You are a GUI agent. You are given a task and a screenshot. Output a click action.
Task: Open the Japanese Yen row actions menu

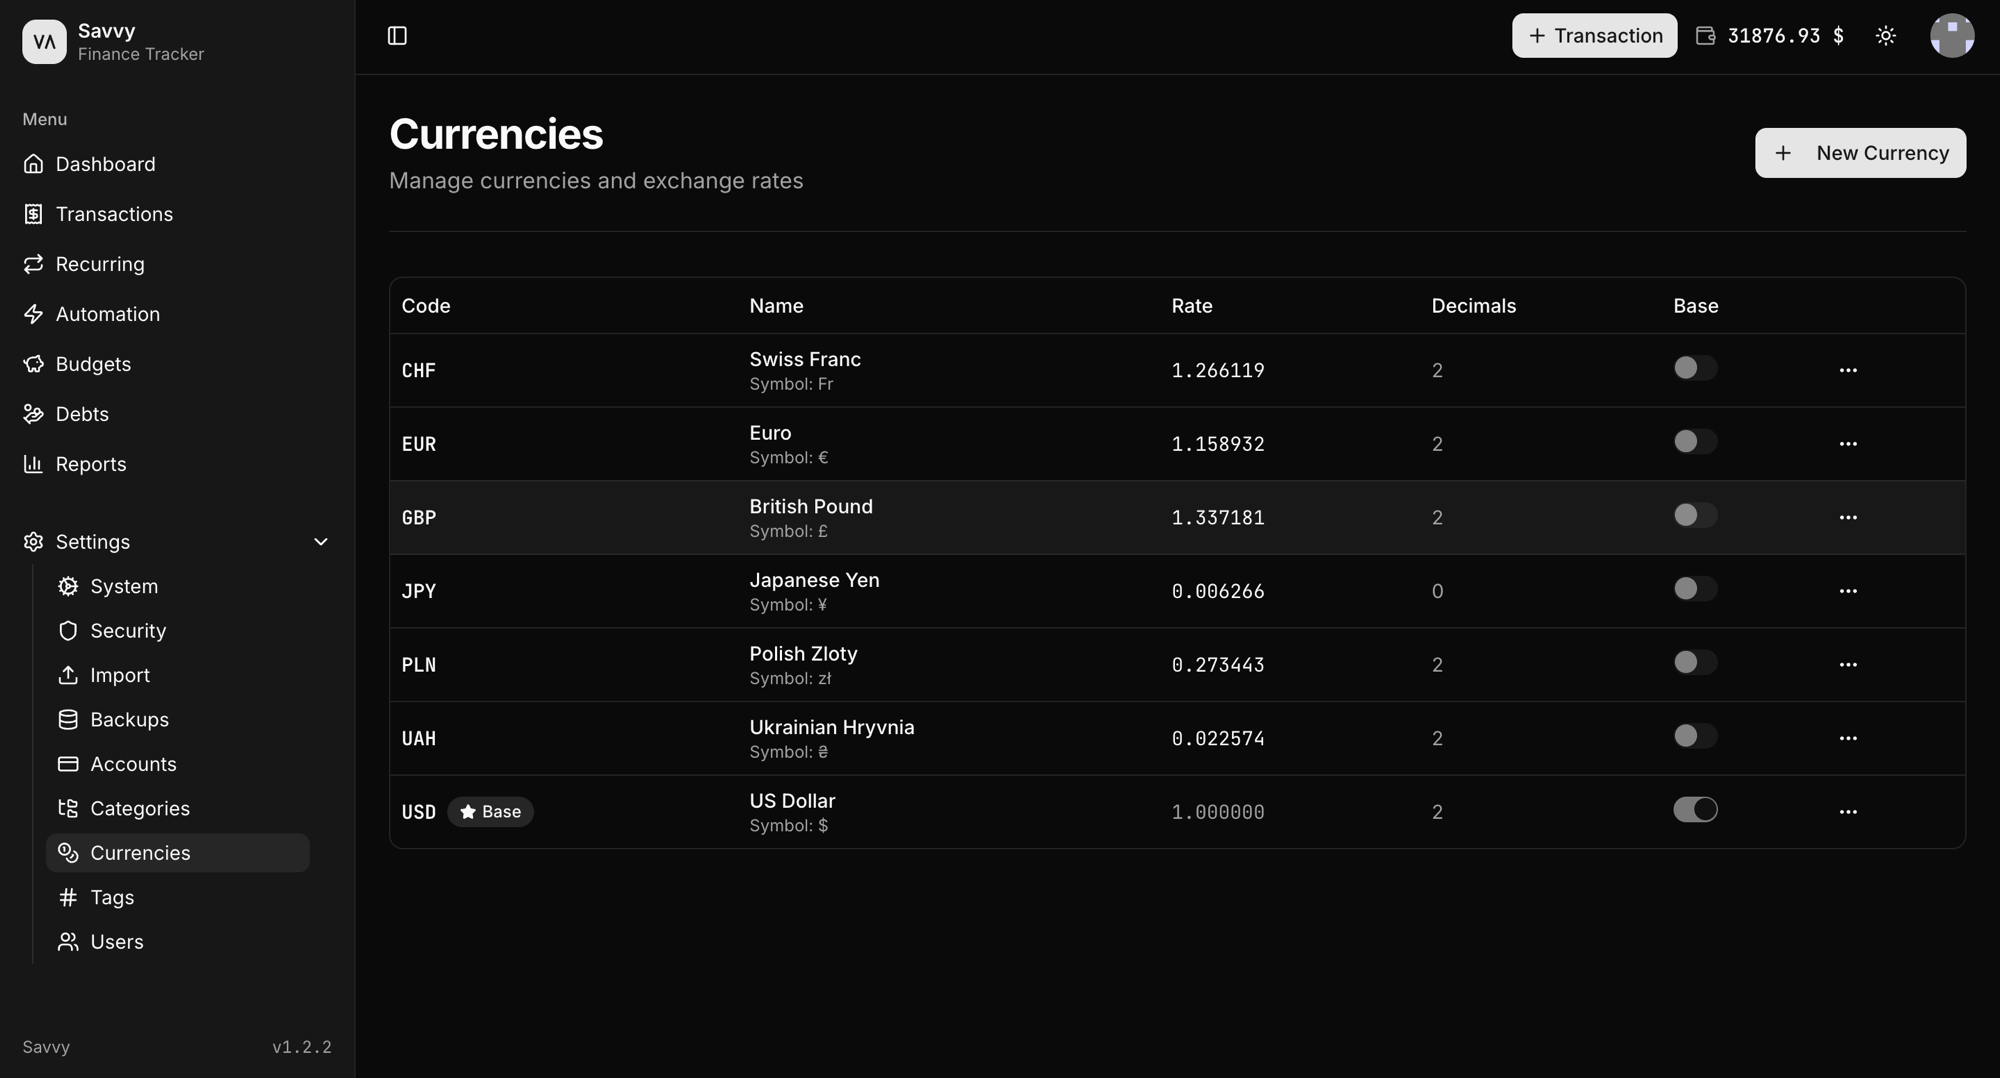(x=1848, y=591)
